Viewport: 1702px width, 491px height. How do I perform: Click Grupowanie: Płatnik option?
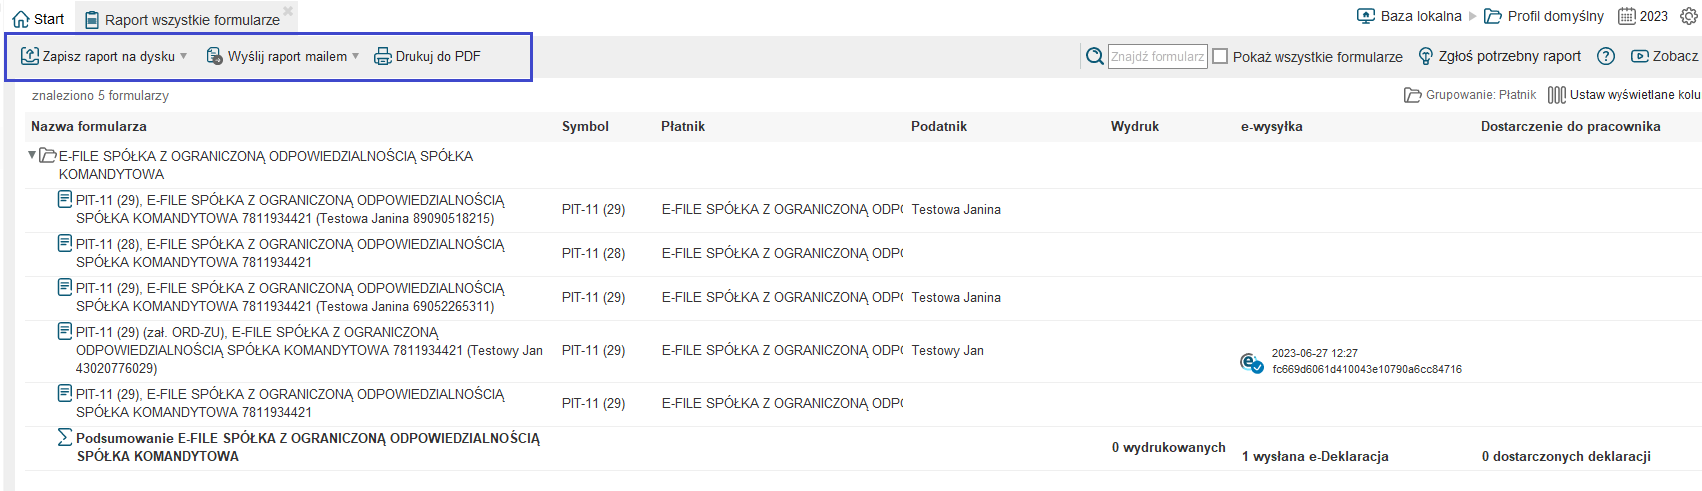(1470, 95)
